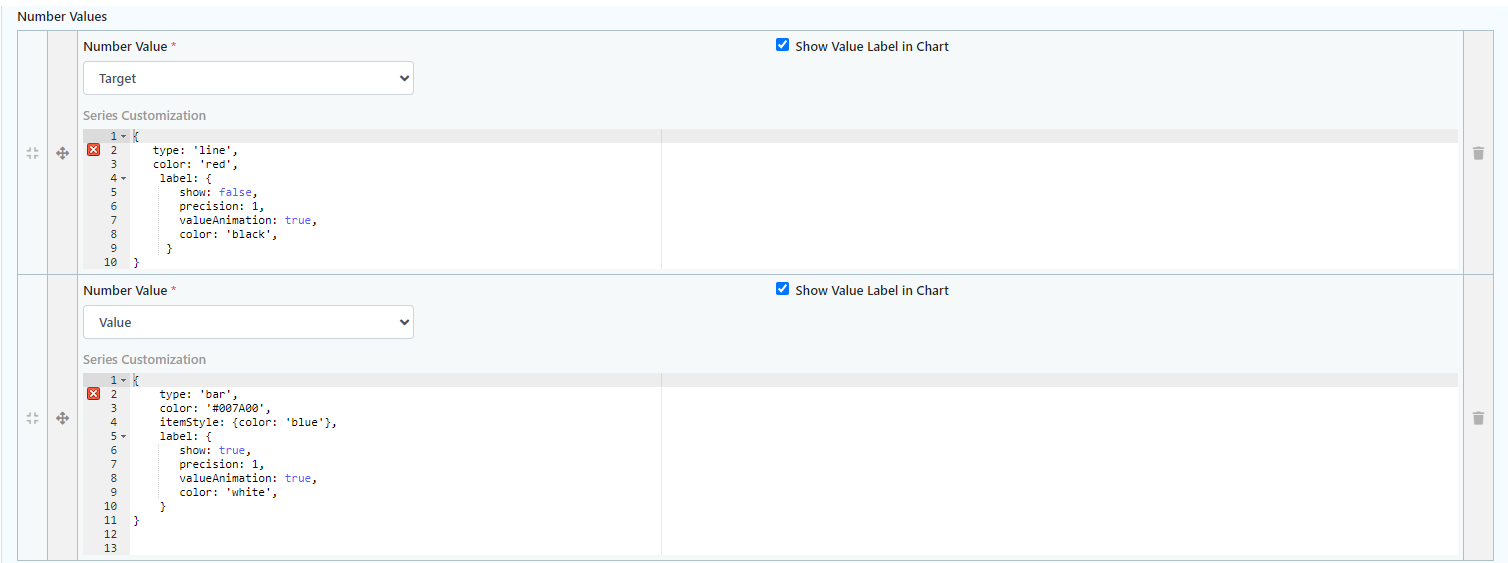Open the Target number value dropdown

248,78
